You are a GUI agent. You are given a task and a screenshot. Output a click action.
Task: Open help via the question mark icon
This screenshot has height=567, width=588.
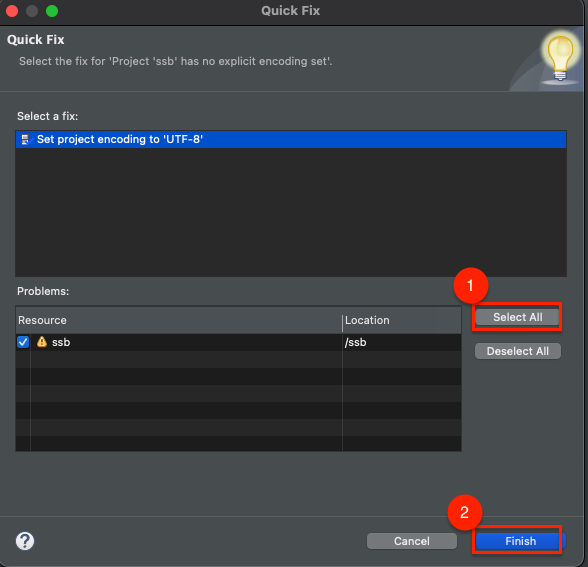point(25,541)
